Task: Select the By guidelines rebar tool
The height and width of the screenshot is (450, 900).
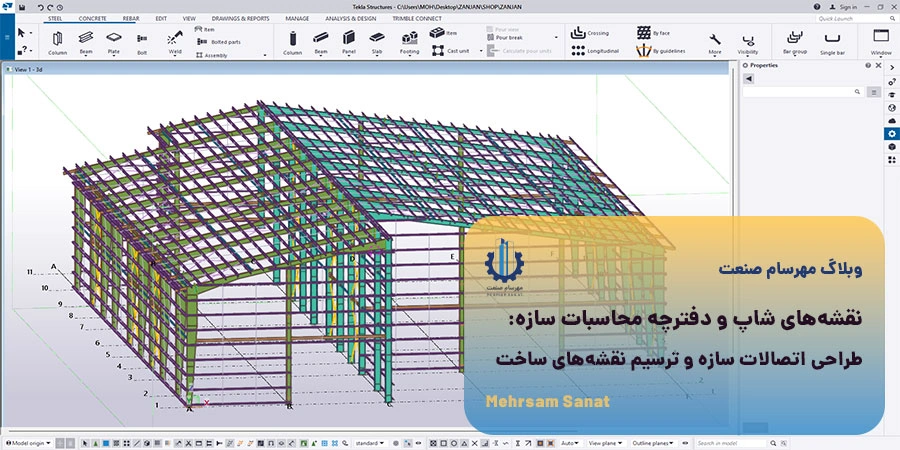Action: coord(660,51)
